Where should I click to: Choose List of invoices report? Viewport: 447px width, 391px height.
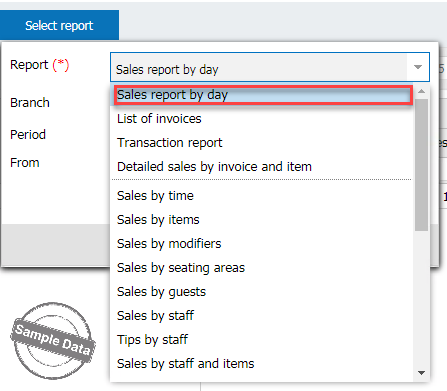[x=262, y=119]
